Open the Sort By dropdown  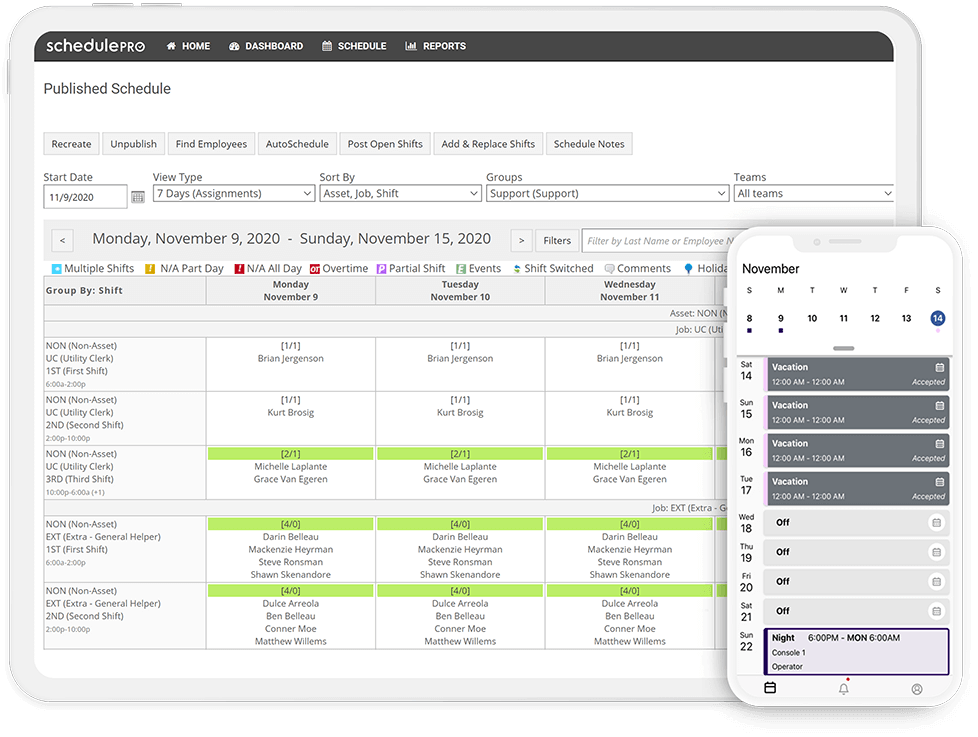399,194
